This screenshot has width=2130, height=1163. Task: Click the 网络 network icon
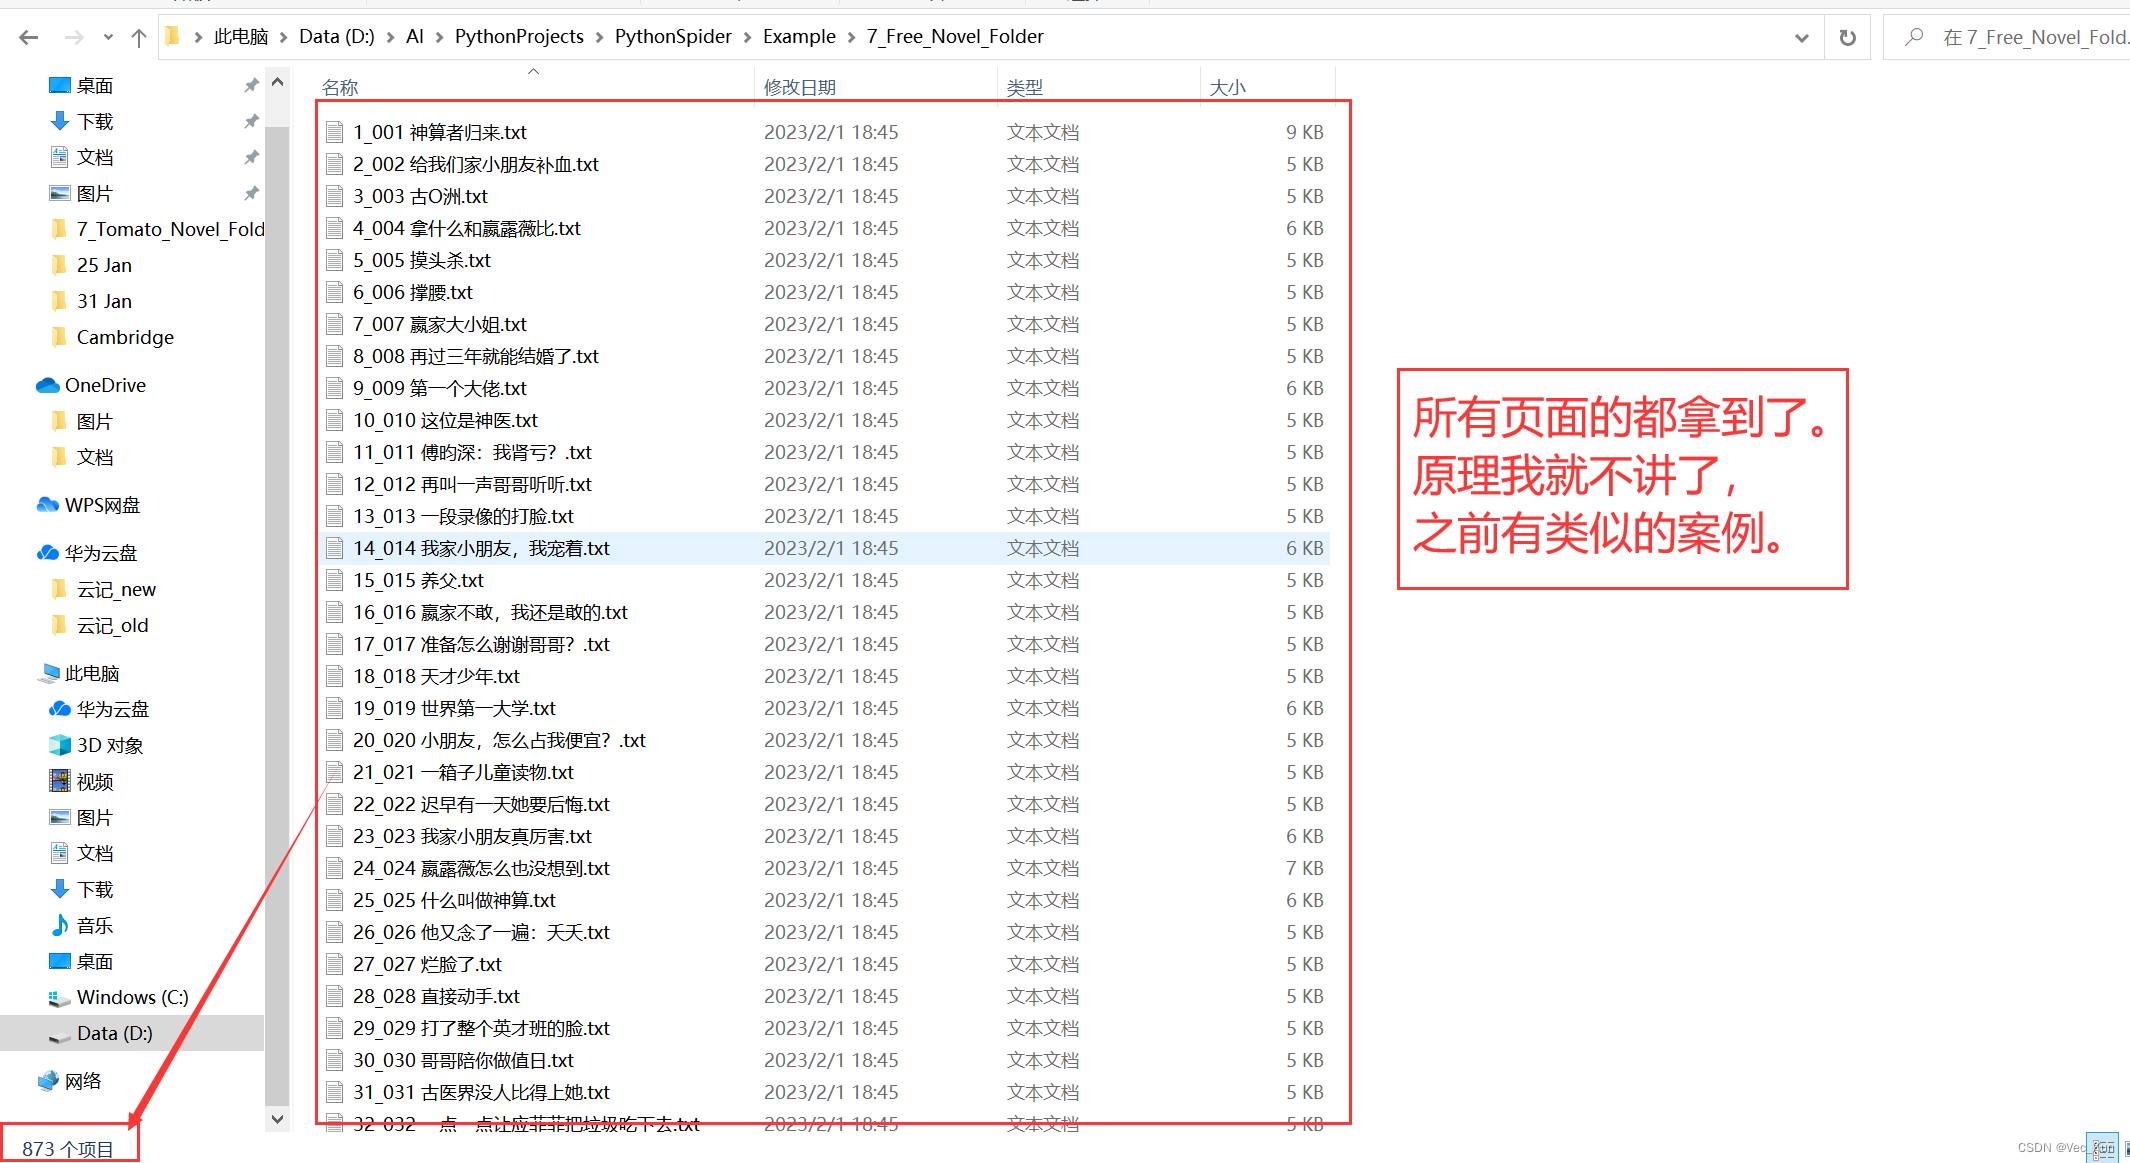pos(47,1081)
